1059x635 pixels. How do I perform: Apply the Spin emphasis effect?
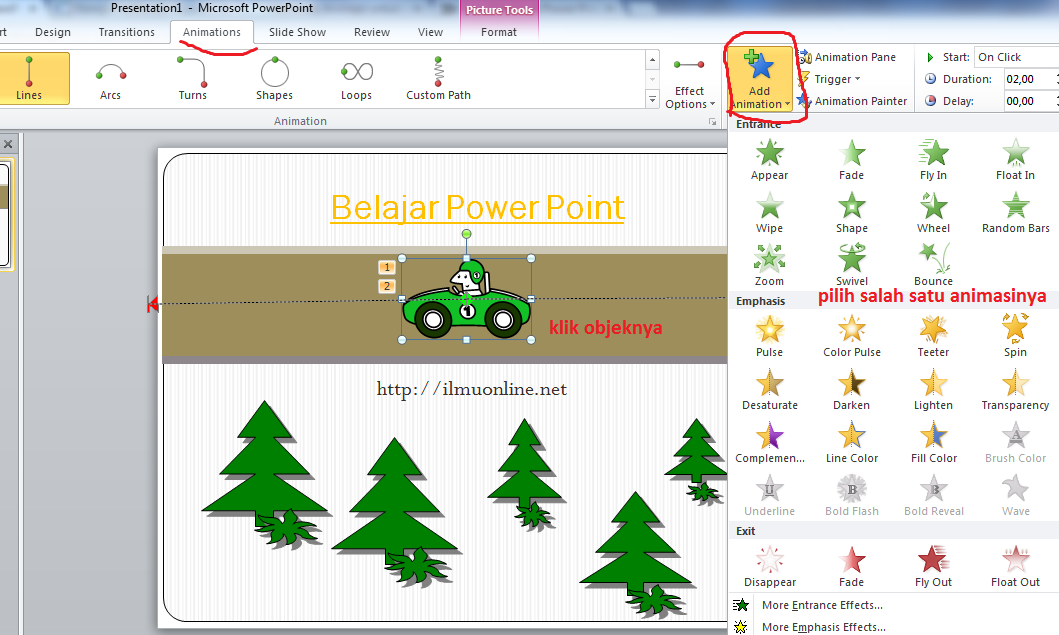[1015, 335]
